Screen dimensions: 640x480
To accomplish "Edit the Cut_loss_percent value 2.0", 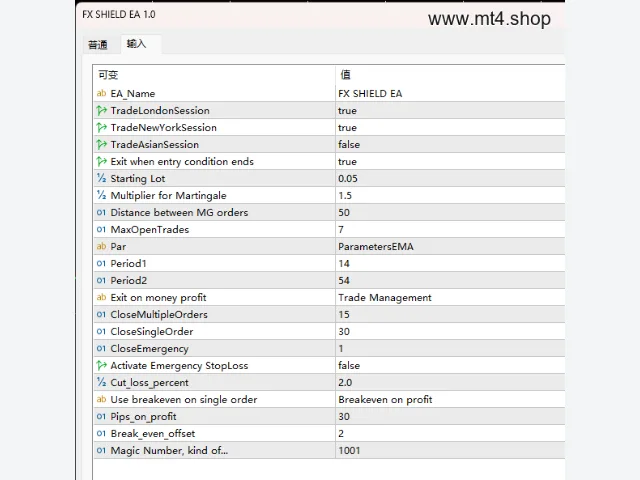I will tap(450, 382).
